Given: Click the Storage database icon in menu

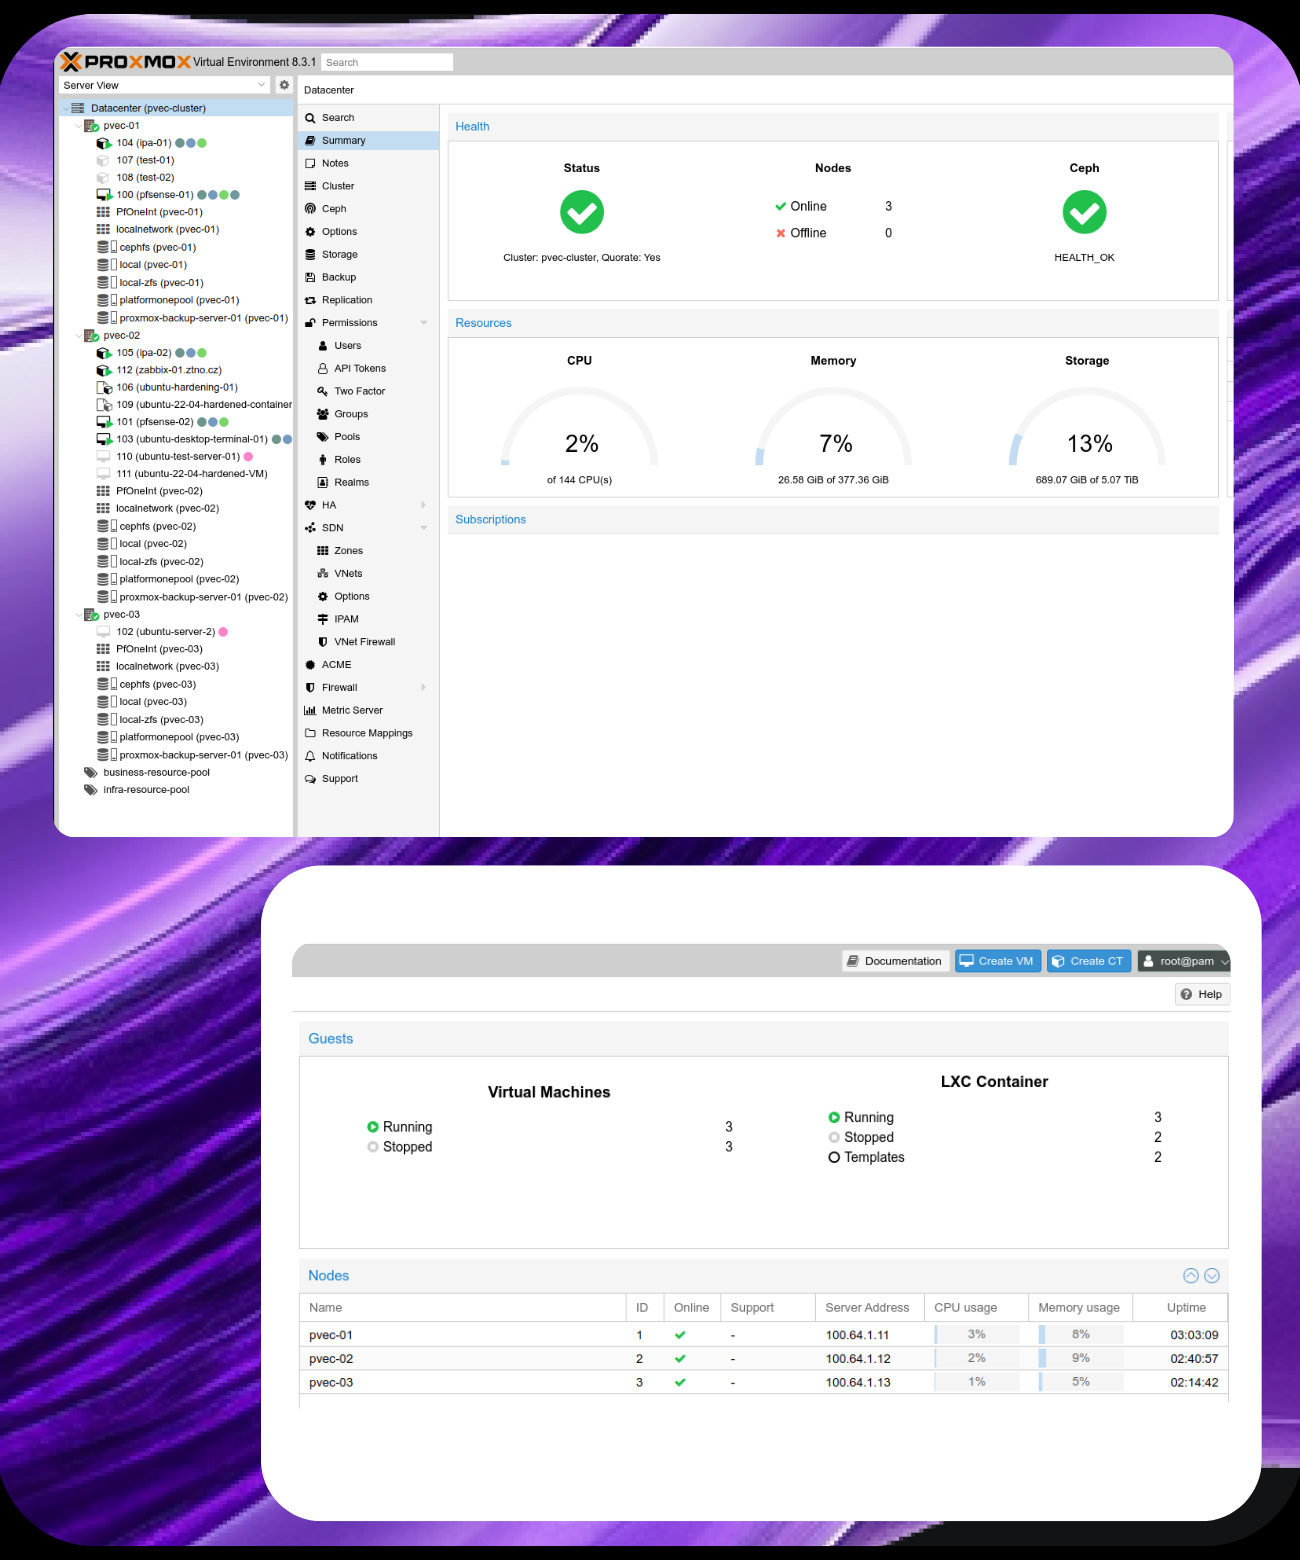Looking at the screenshot, I should coord(310,255).
